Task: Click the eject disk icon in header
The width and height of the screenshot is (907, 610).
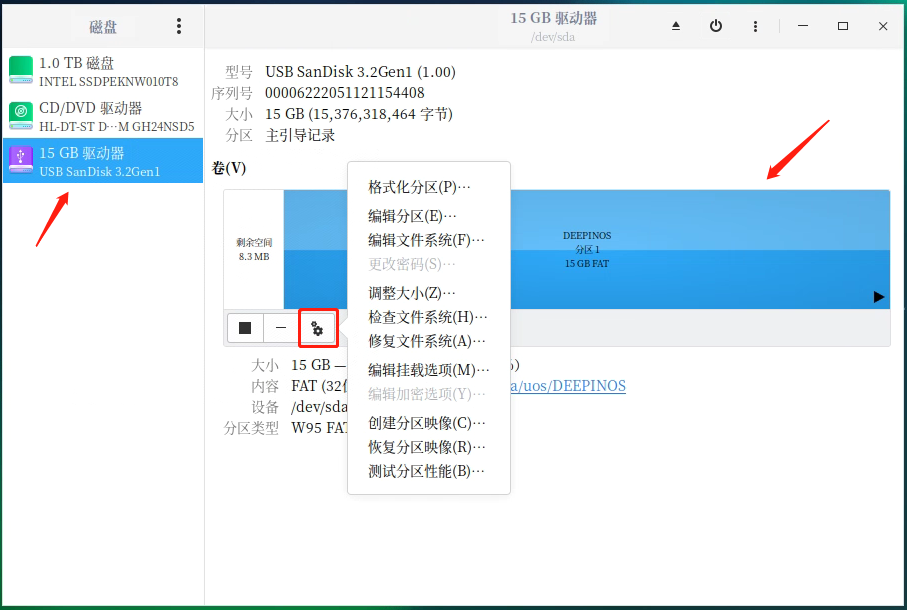Action: [x=676, y=26]
